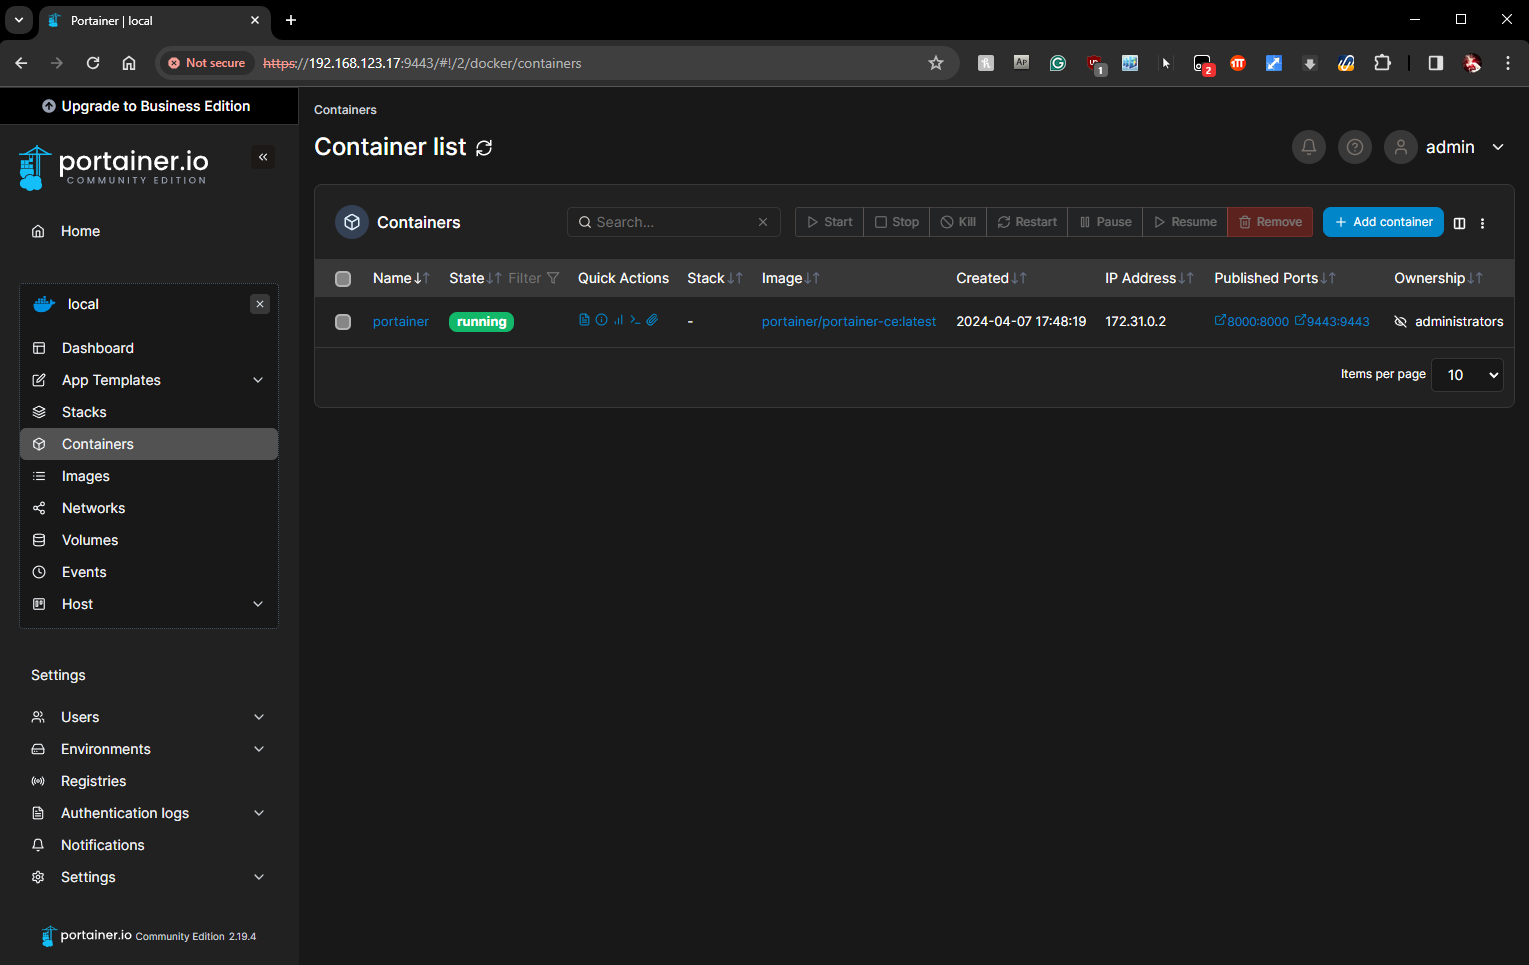Open Networks in sidebar
This screenshot has width=1529, height=965.
coord(93,508)
